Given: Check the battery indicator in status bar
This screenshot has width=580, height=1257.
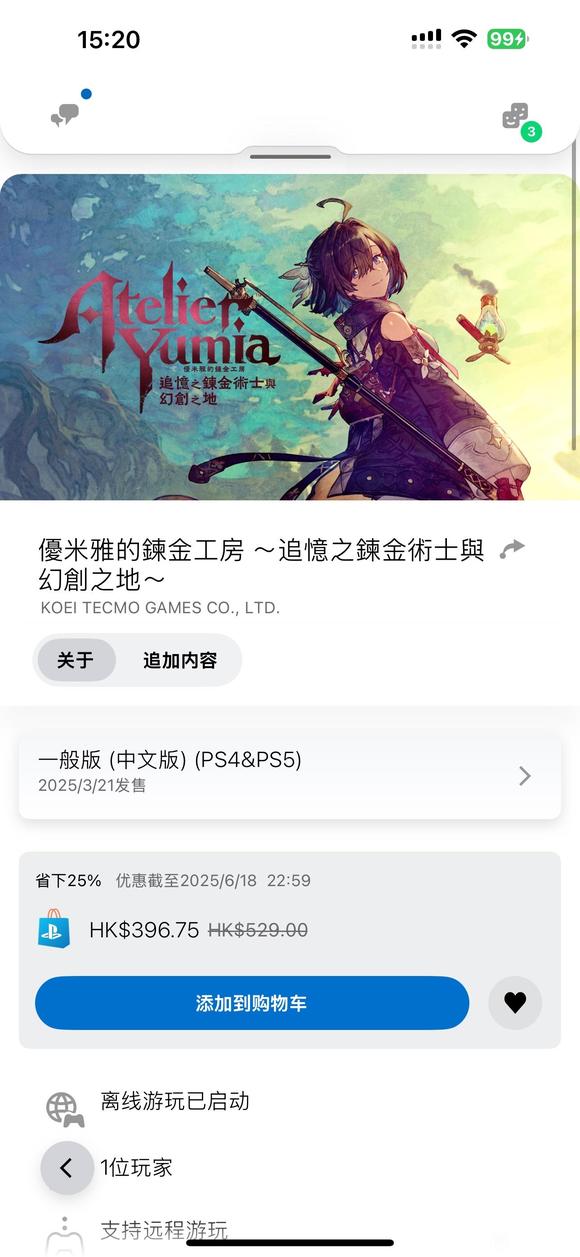Looking at the screenshot, I should click(x=507, y=39).
